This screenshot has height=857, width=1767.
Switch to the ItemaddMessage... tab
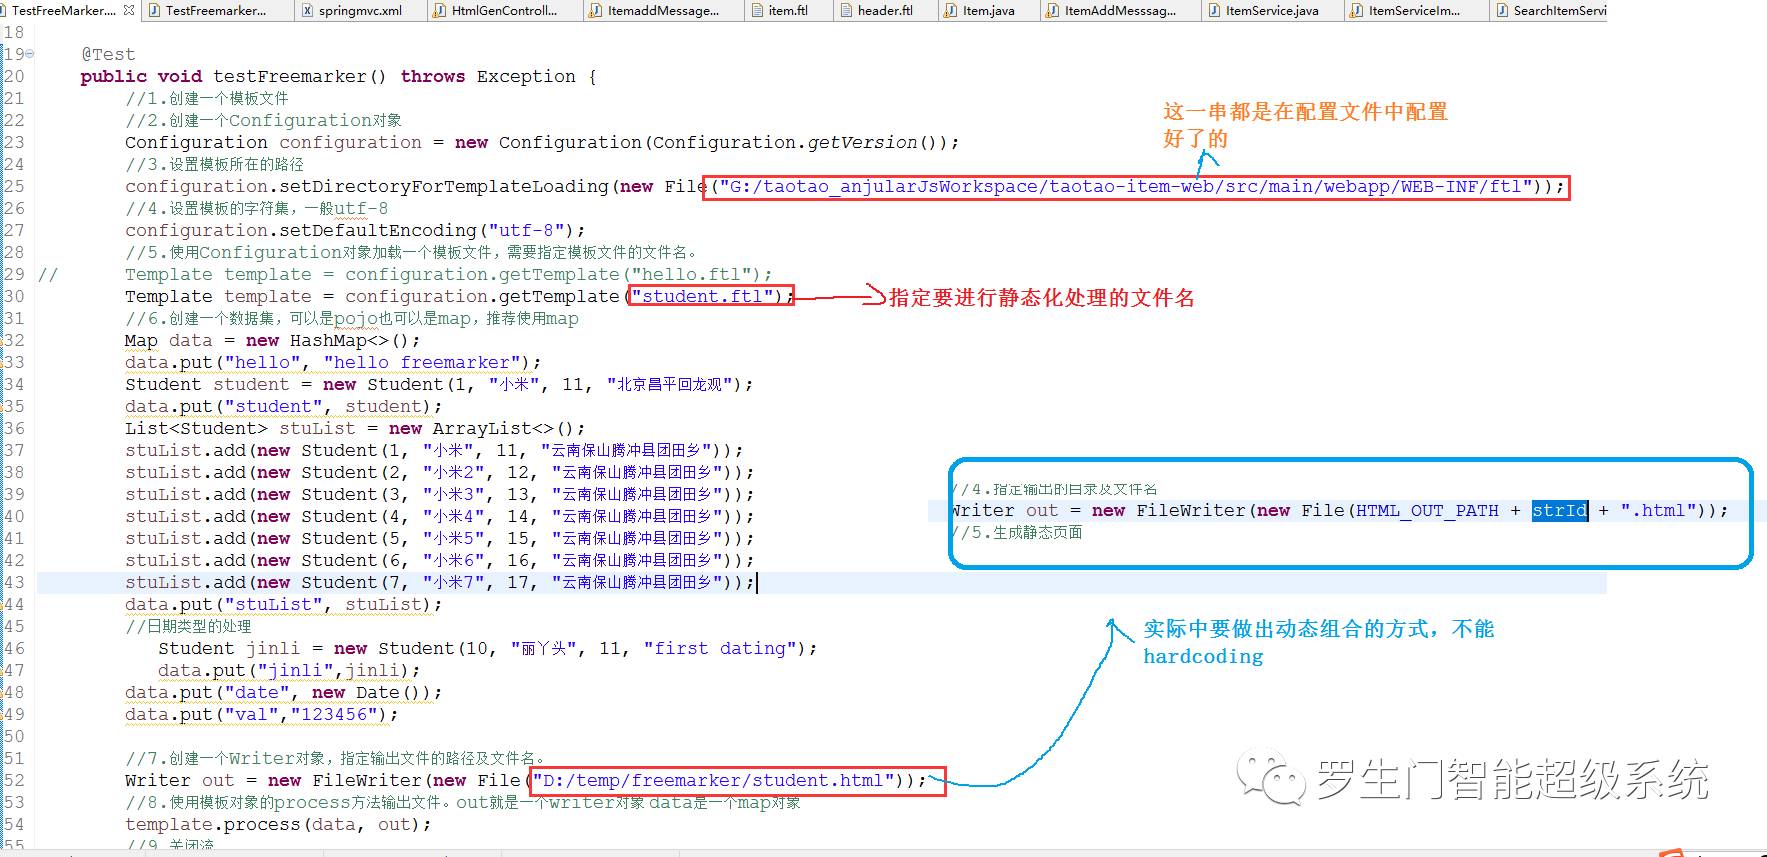pos(663,11)
